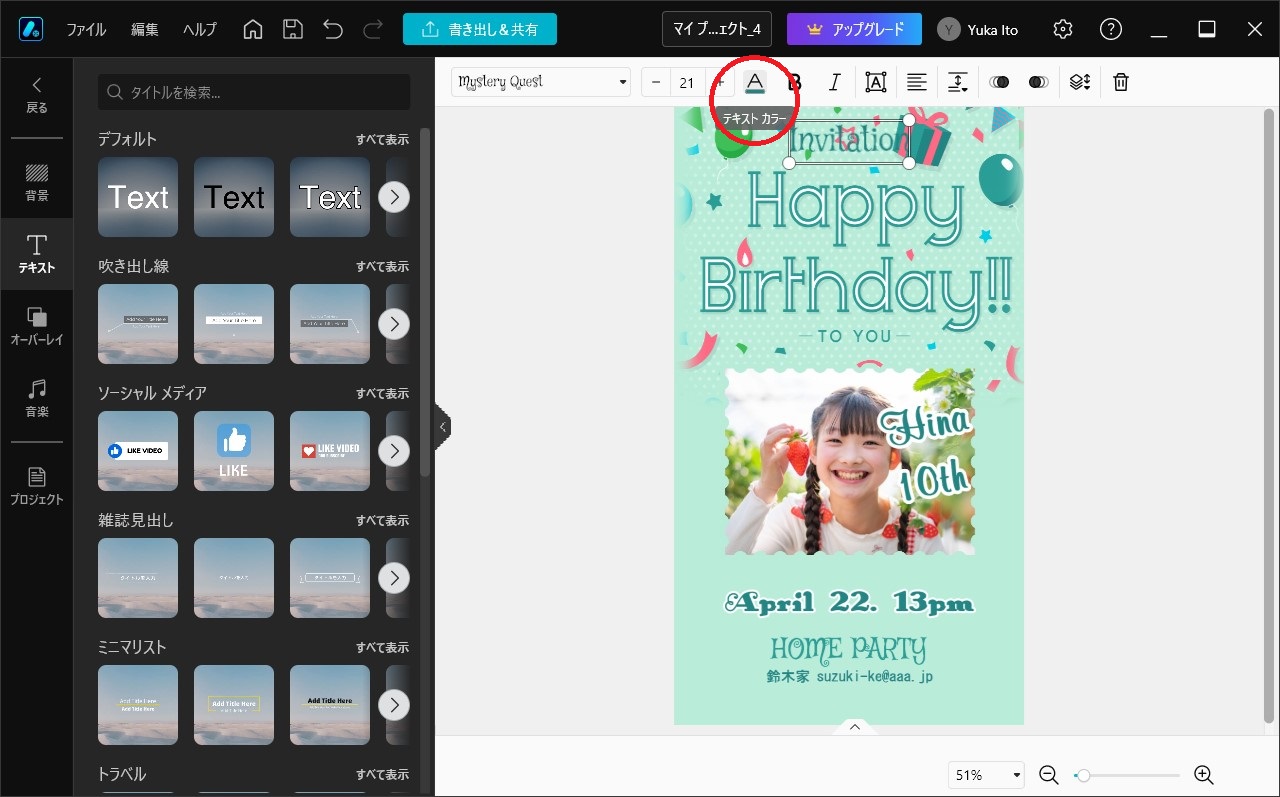
Task: Zoom out with the minus magnifier
Action: (x=1048, y=775)
